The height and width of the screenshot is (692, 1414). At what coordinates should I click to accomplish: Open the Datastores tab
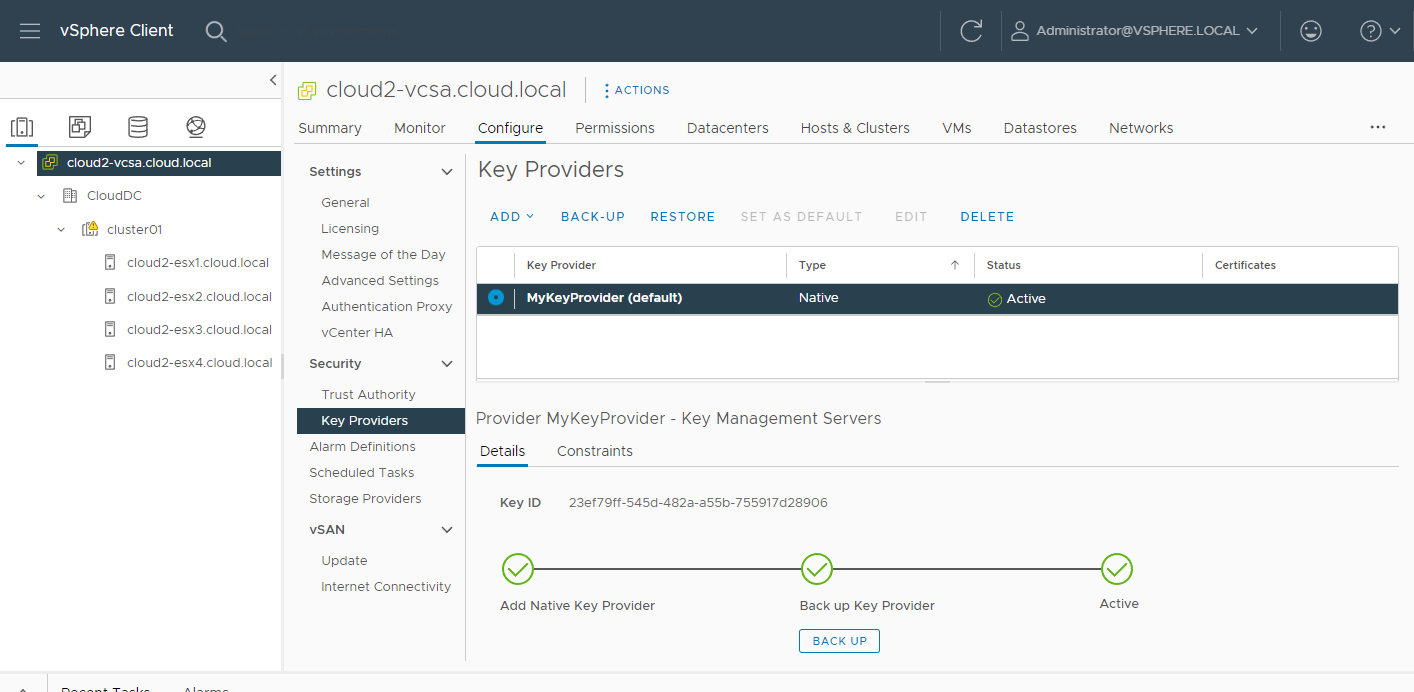click(1040, 128)
